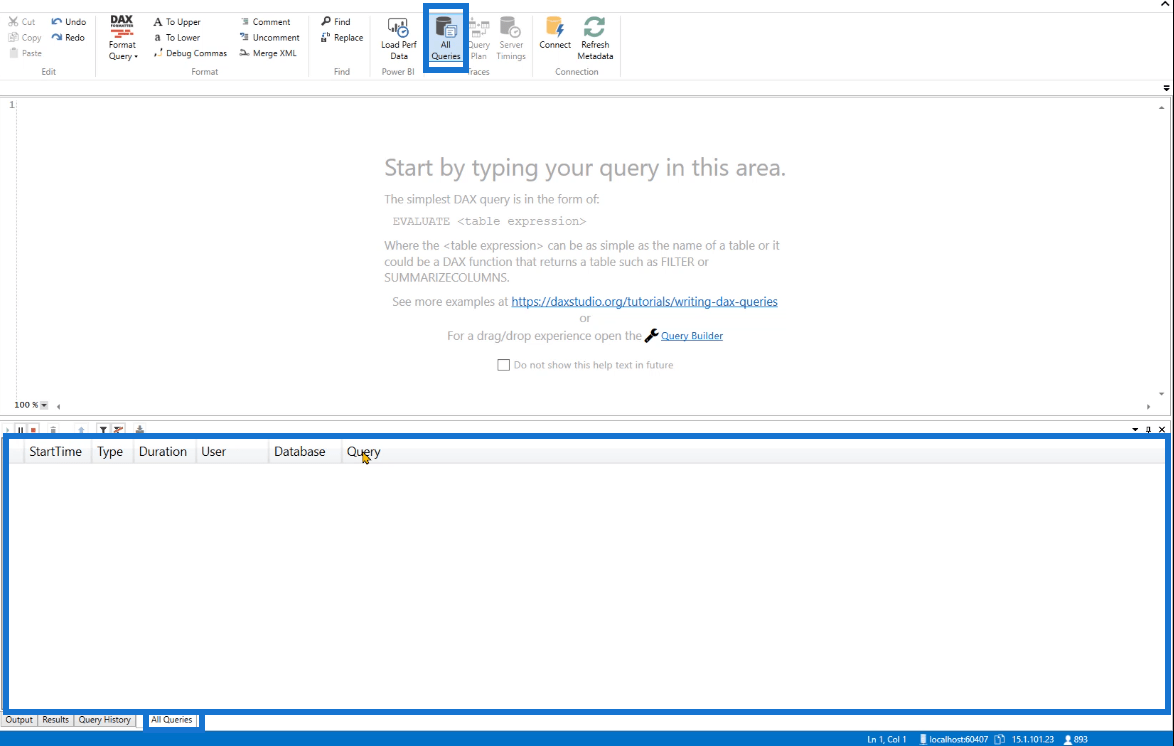1174x746 pixels.
Task: Click the editor scroll-down arrow
Action: pyautogui.click(x=1161, y=394)
